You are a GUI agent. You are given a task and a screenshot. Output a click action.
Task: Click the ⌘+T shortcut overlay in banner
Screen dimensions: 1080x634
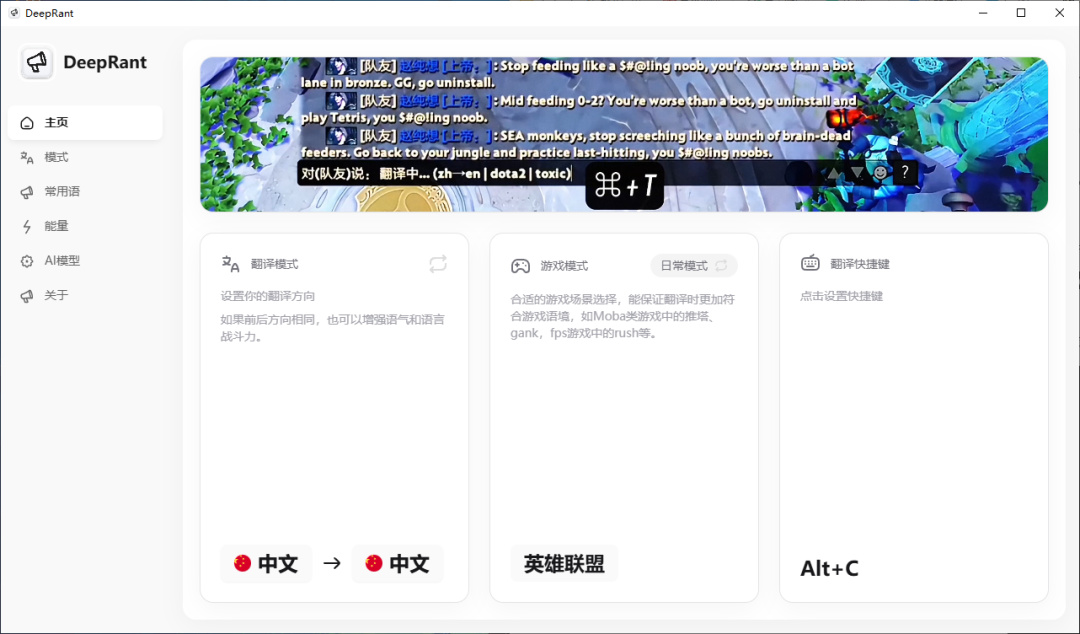click(x=624, y=185)
